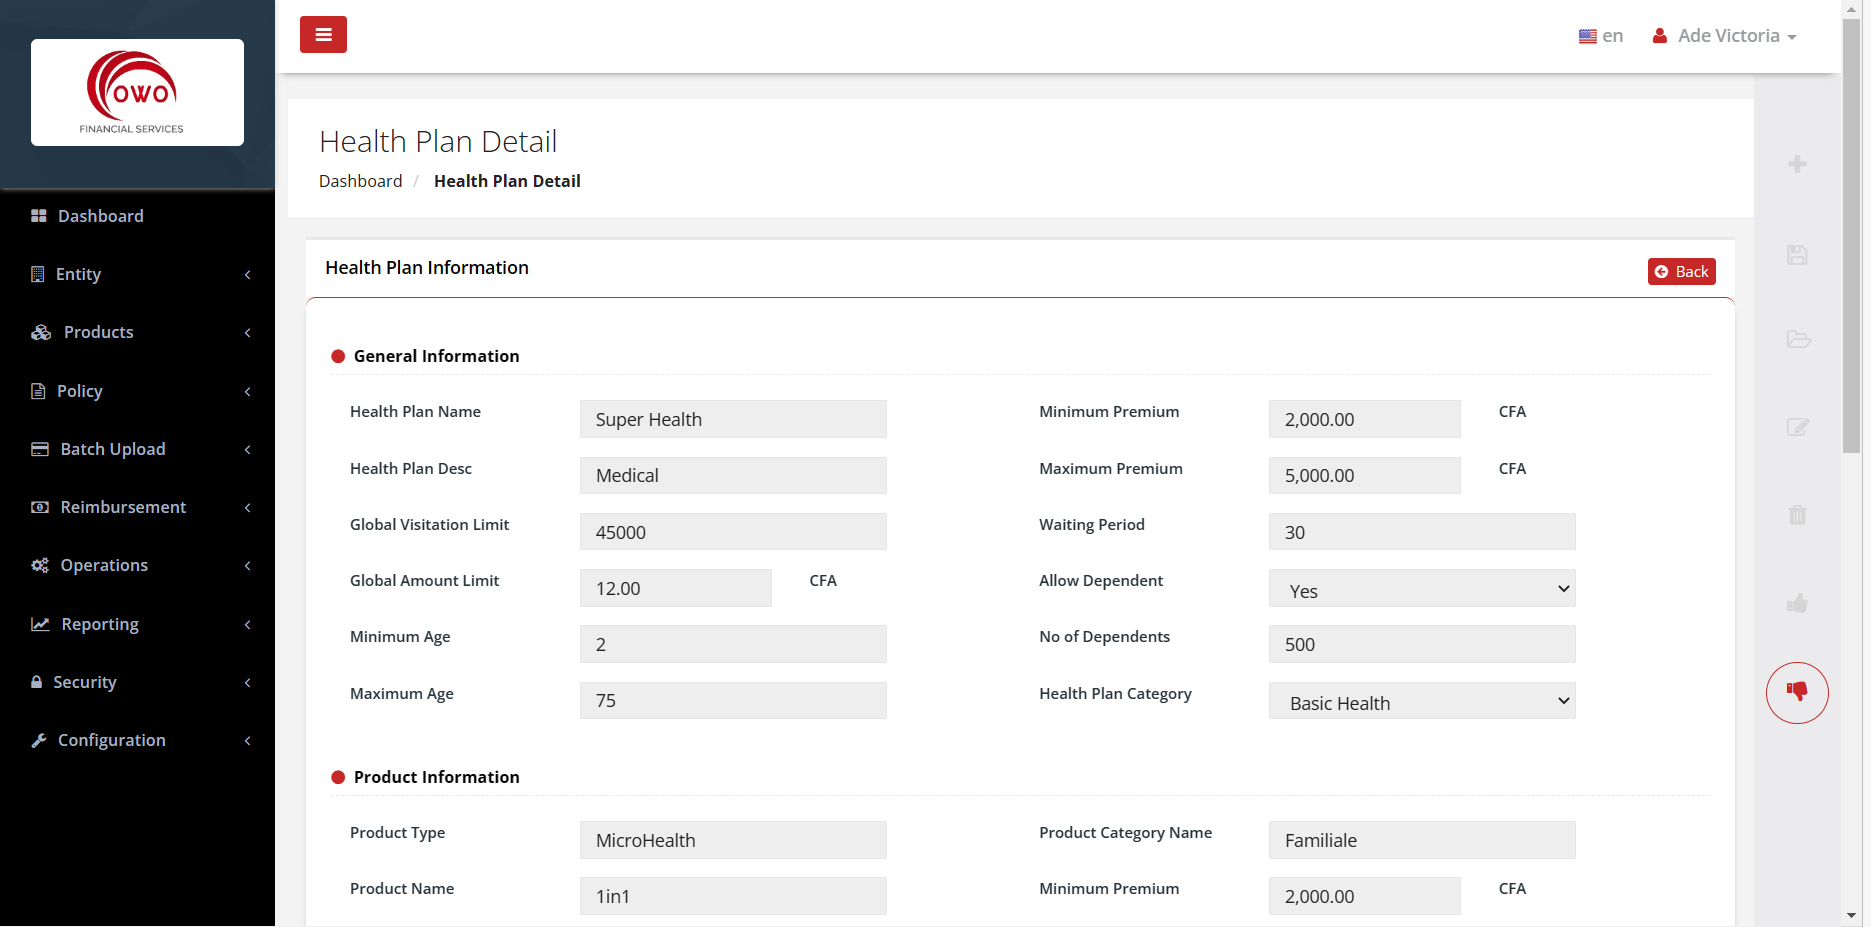Open the Allow Dependent dropdown
The height and width of the screenshot is (927, 1871).
[x=1422, y=588]
